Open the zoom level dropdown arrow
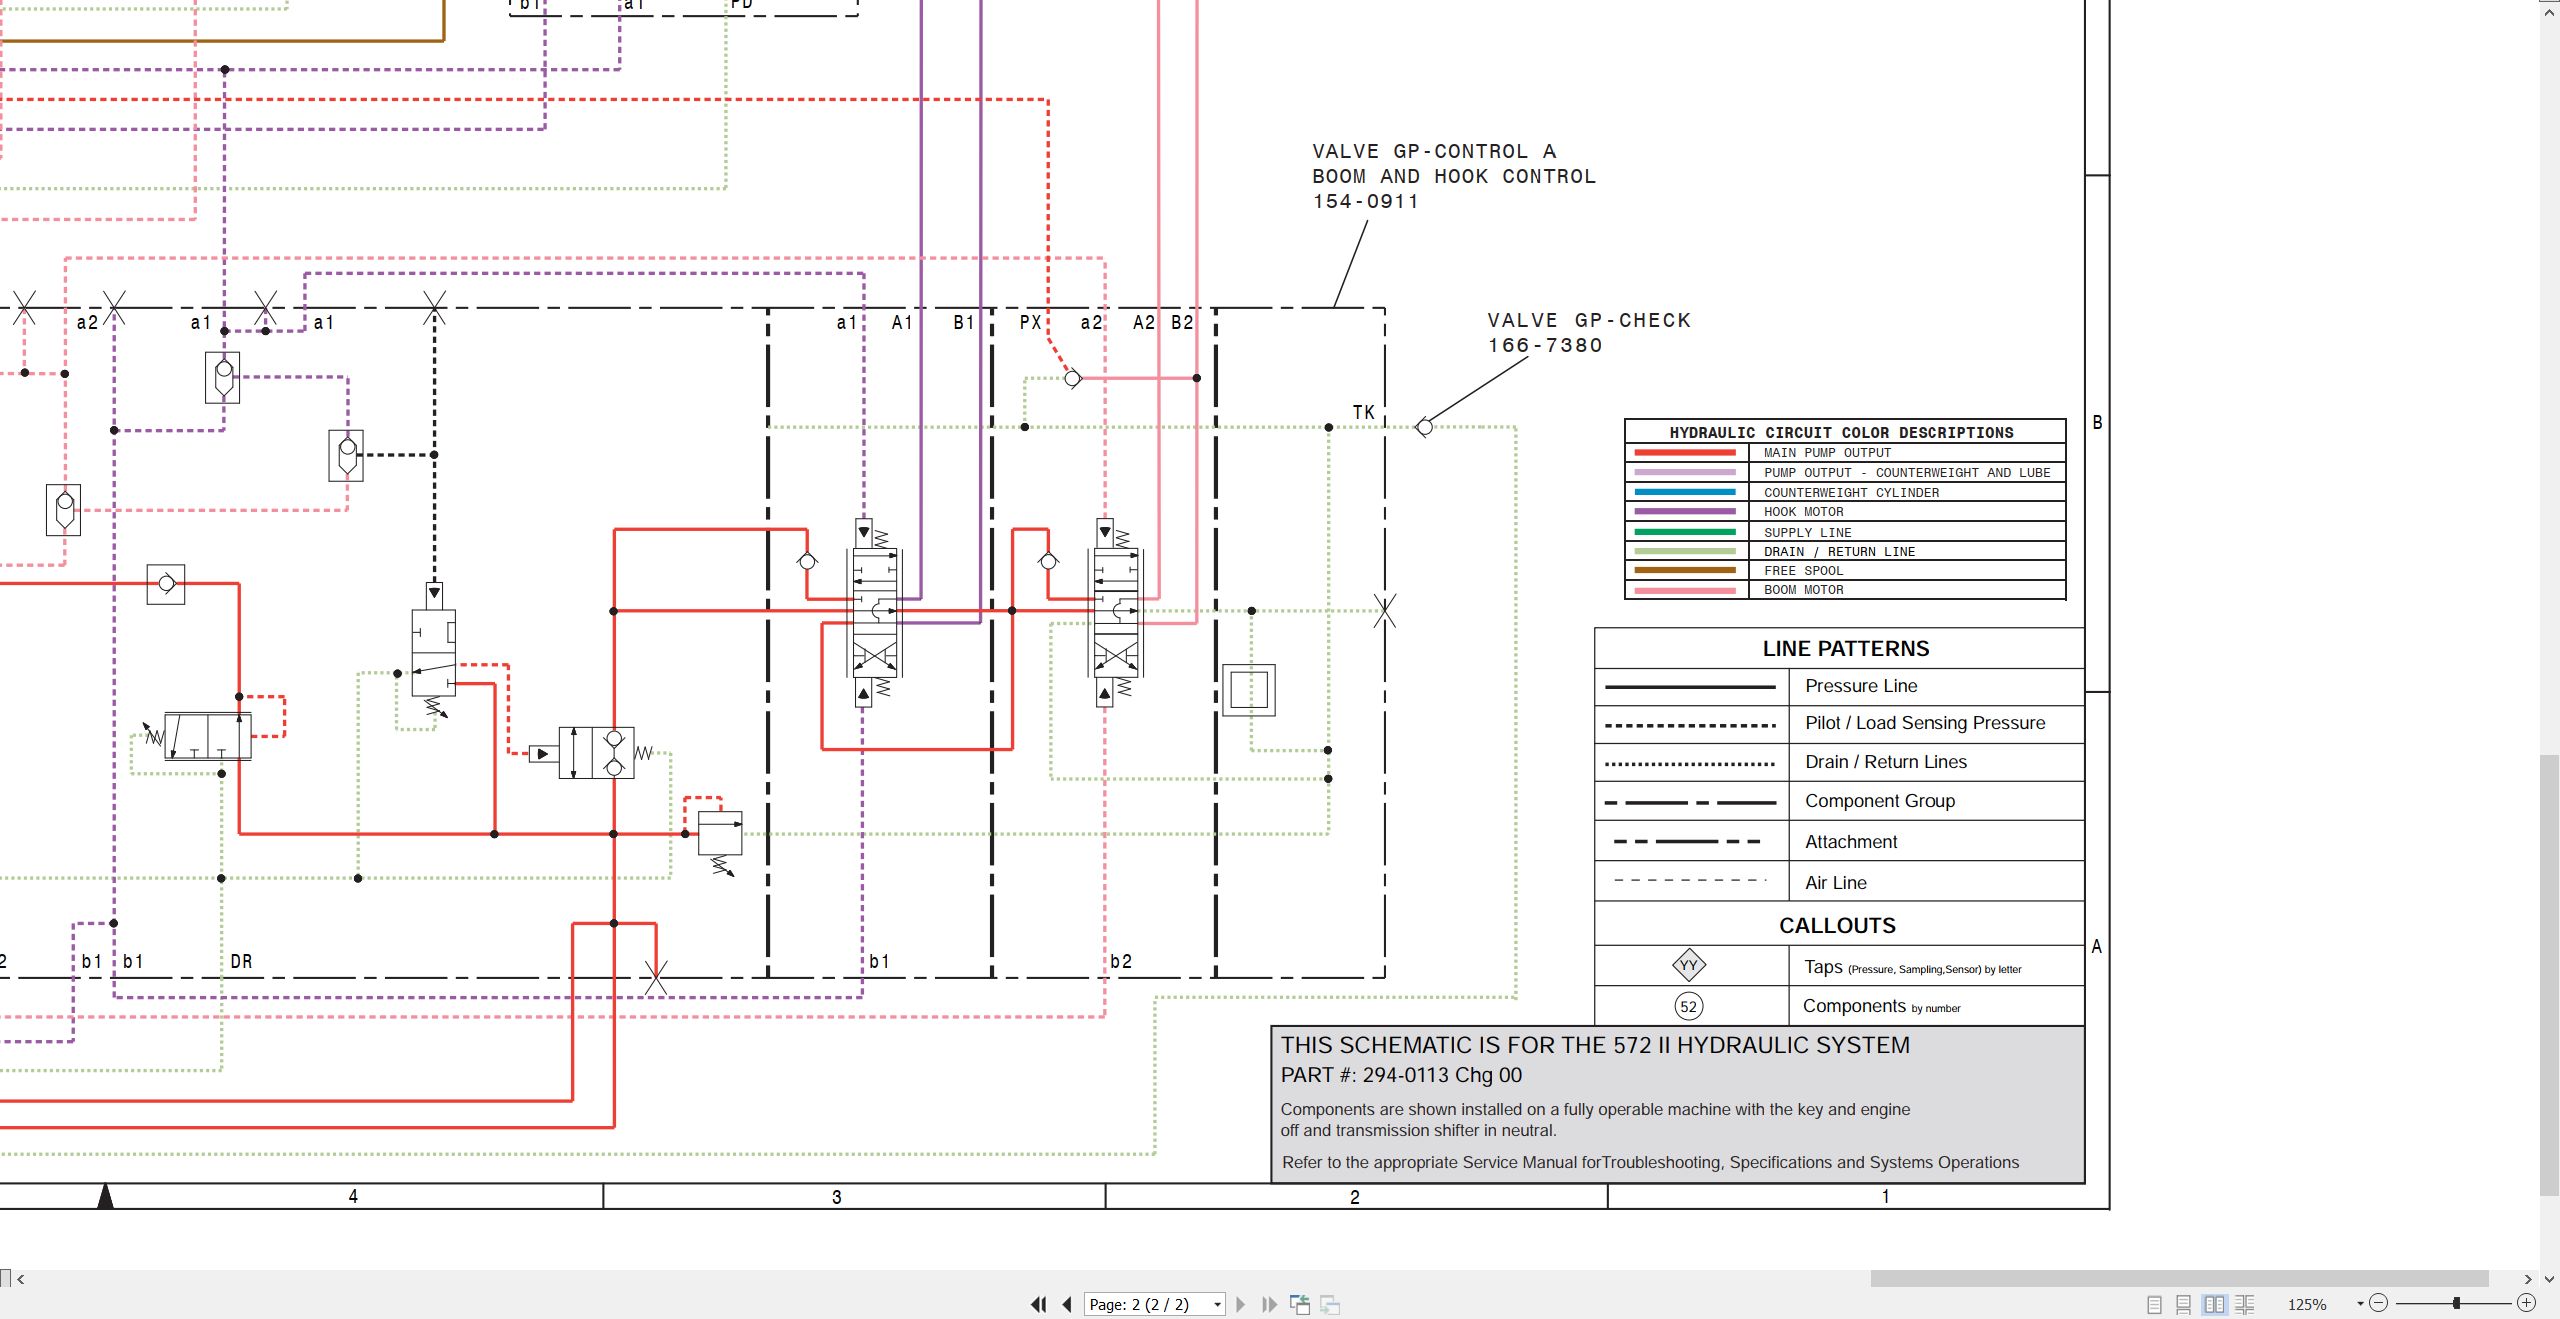 tap(2360, 1303)
